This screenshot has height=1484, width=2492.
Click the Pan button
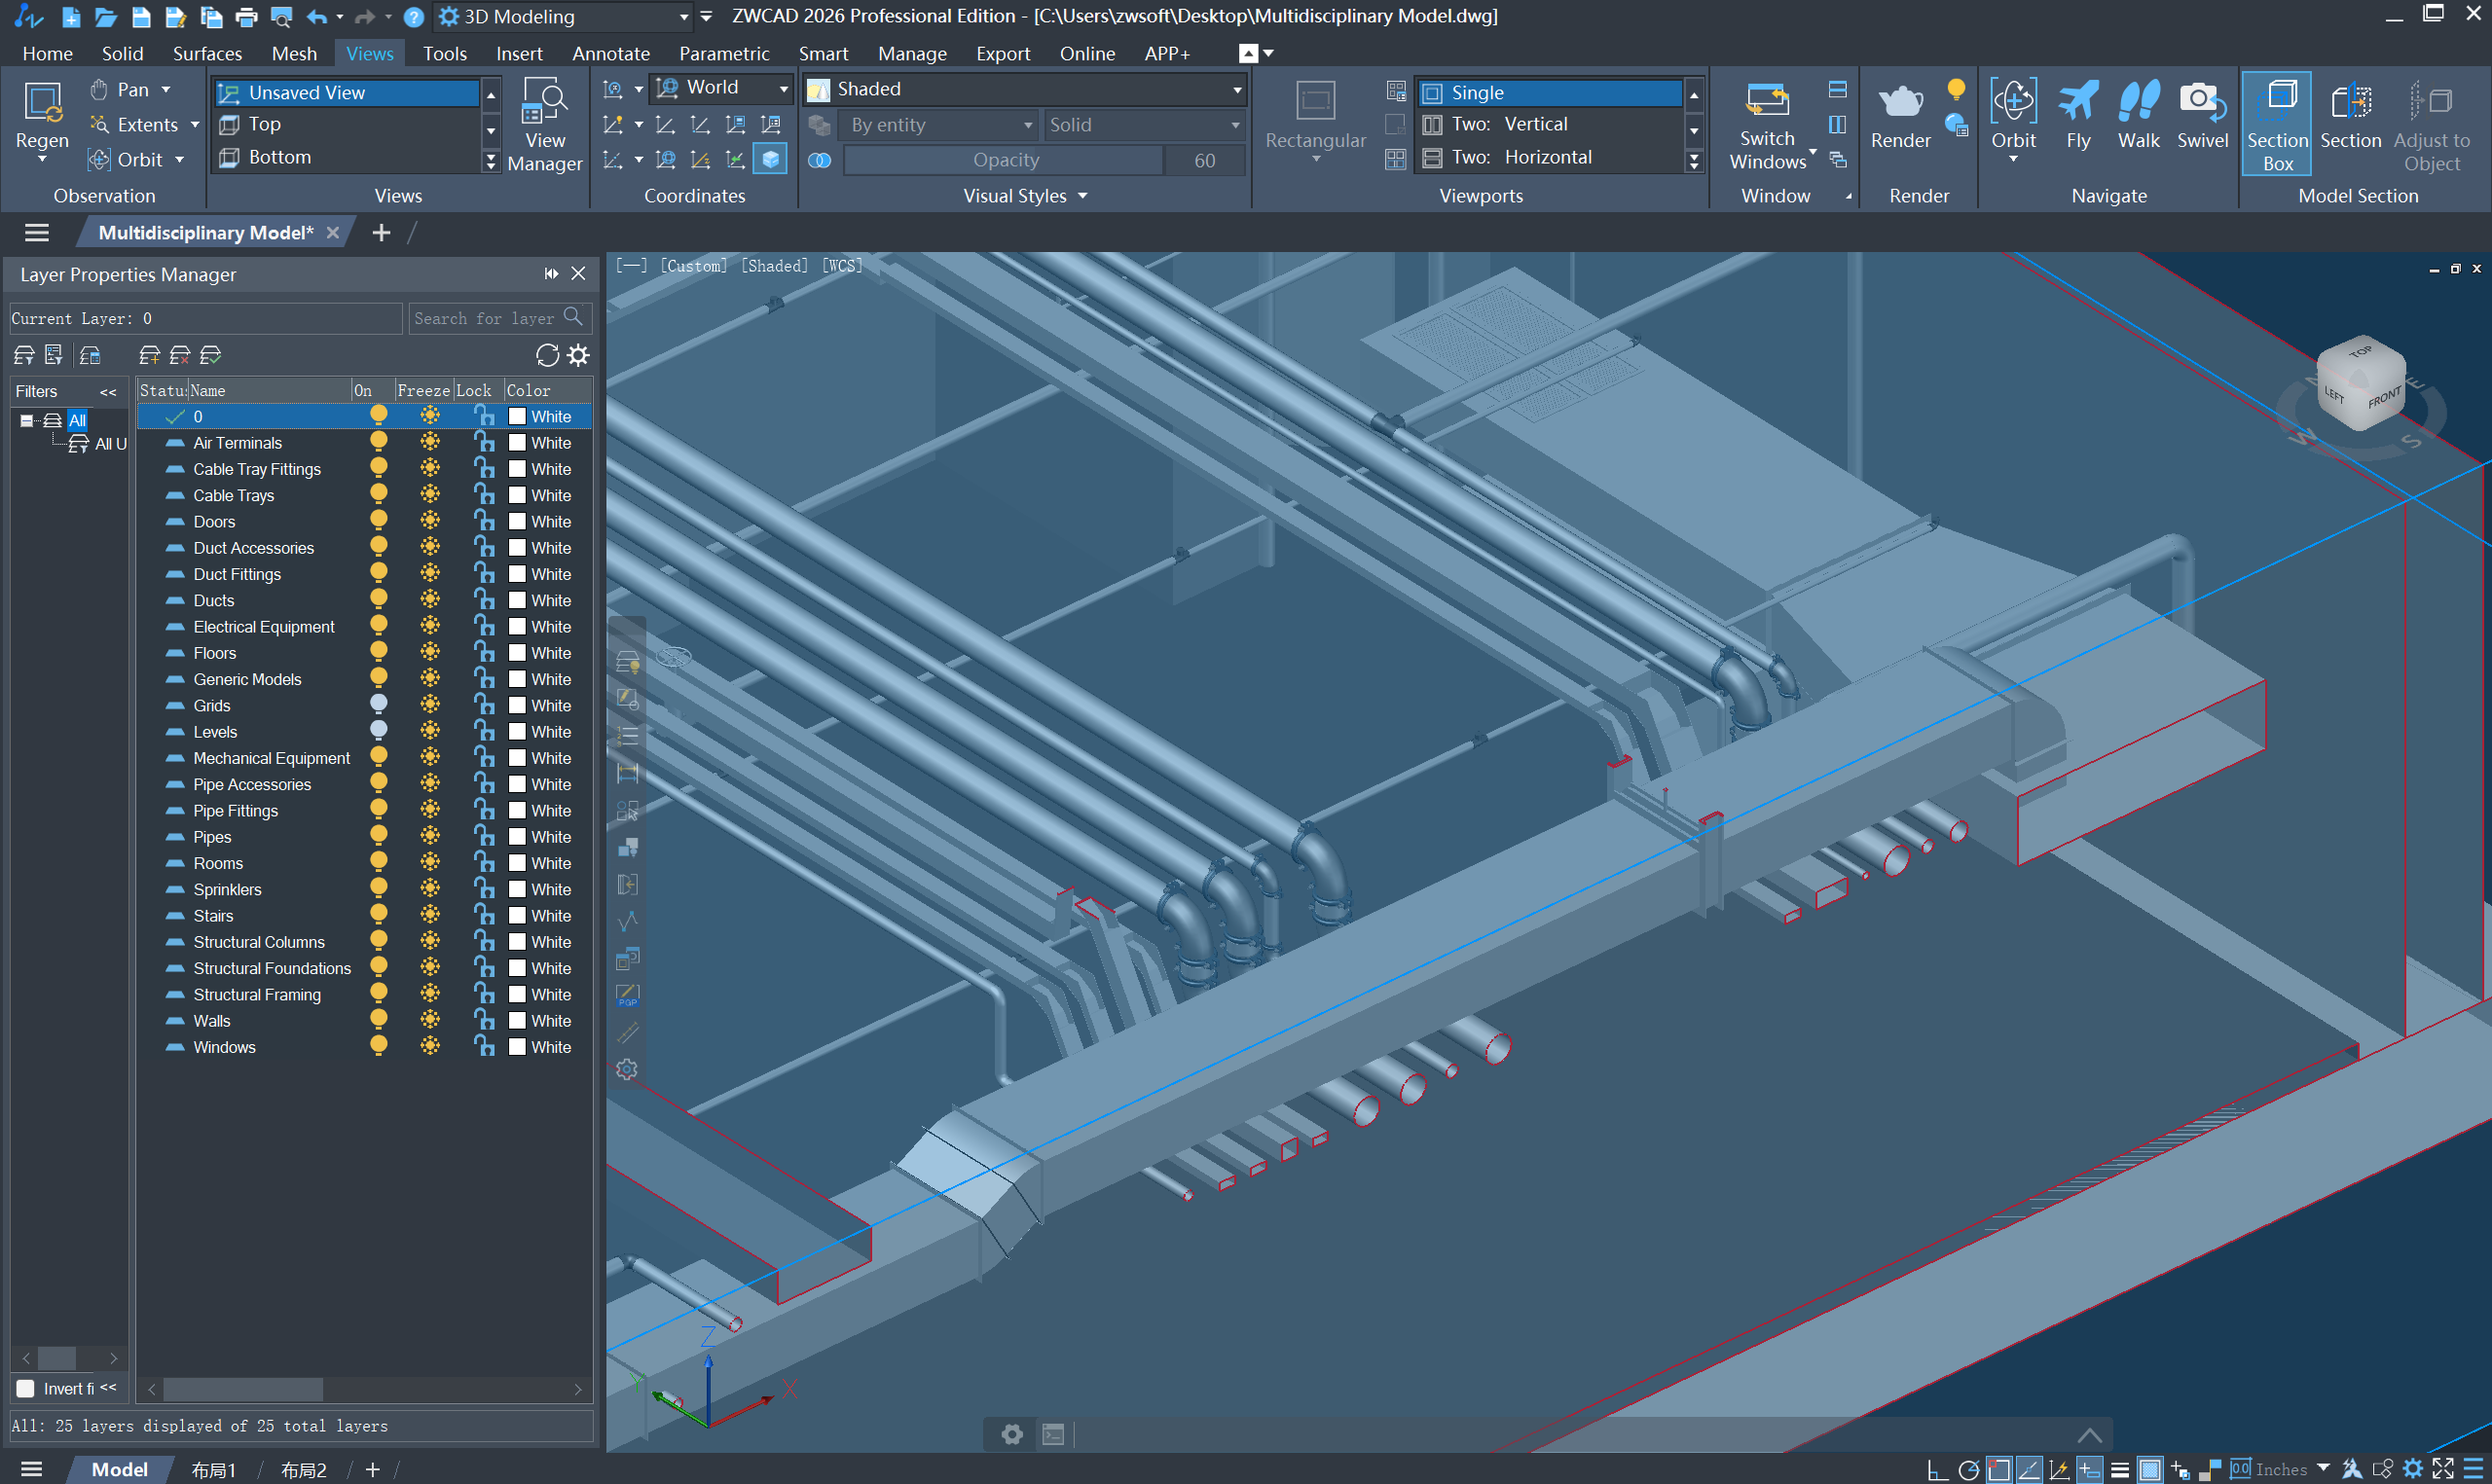tap(131, 89)
